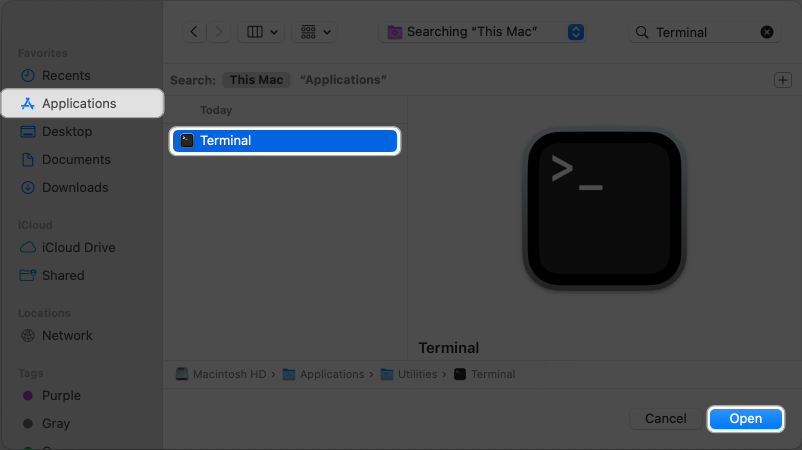Click the magnifying glass search icon
Screen dimensions: 802x450
tap(642, 32)
